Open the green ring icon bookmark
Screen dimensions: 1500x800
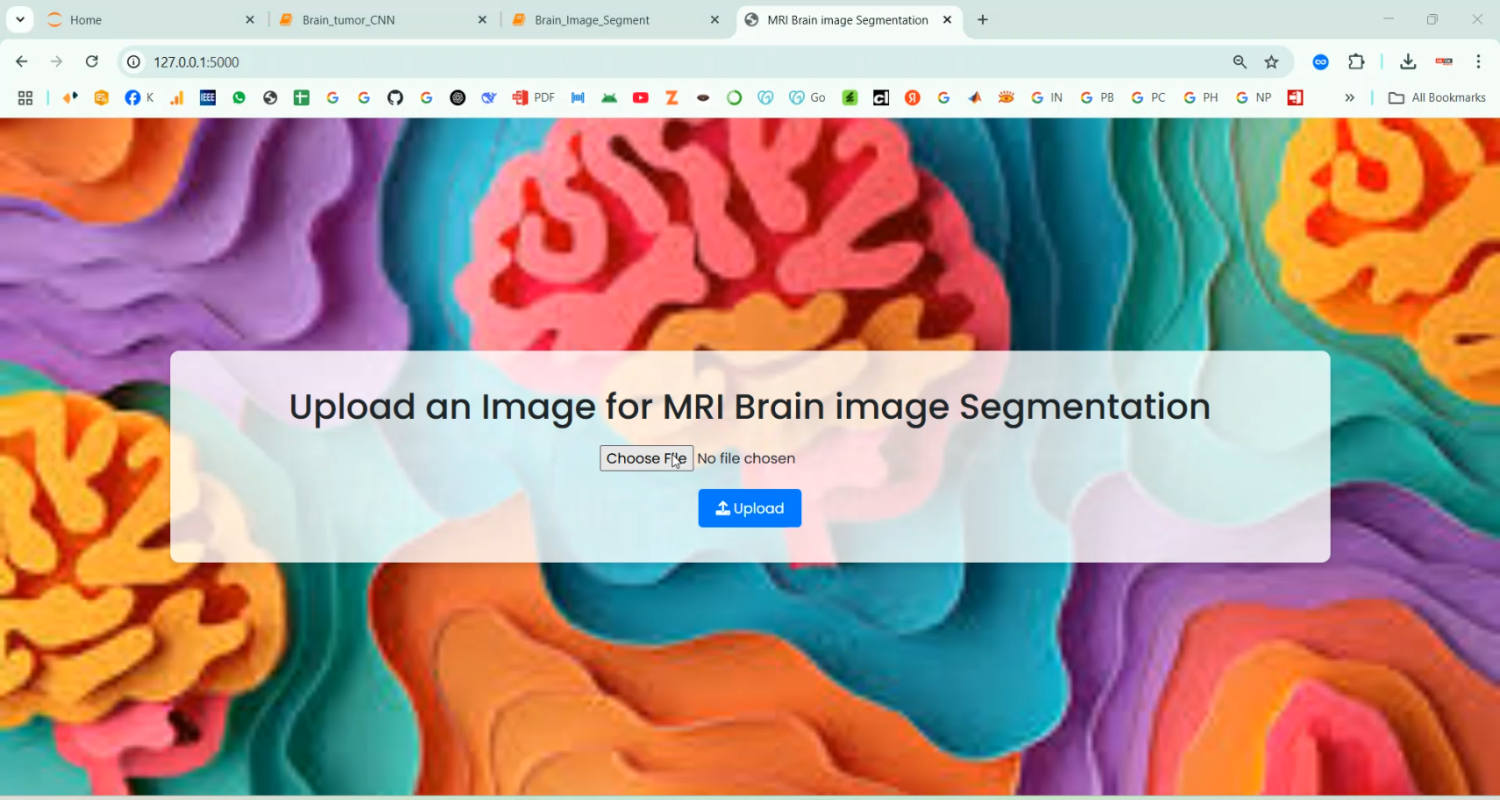click(734, 98)
